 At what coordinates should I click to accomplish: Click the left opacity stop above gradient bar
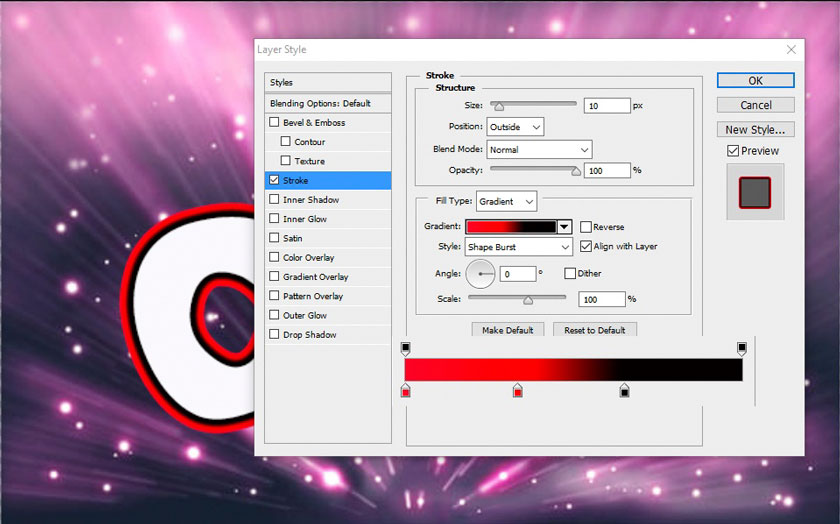(x=406, y=349)
